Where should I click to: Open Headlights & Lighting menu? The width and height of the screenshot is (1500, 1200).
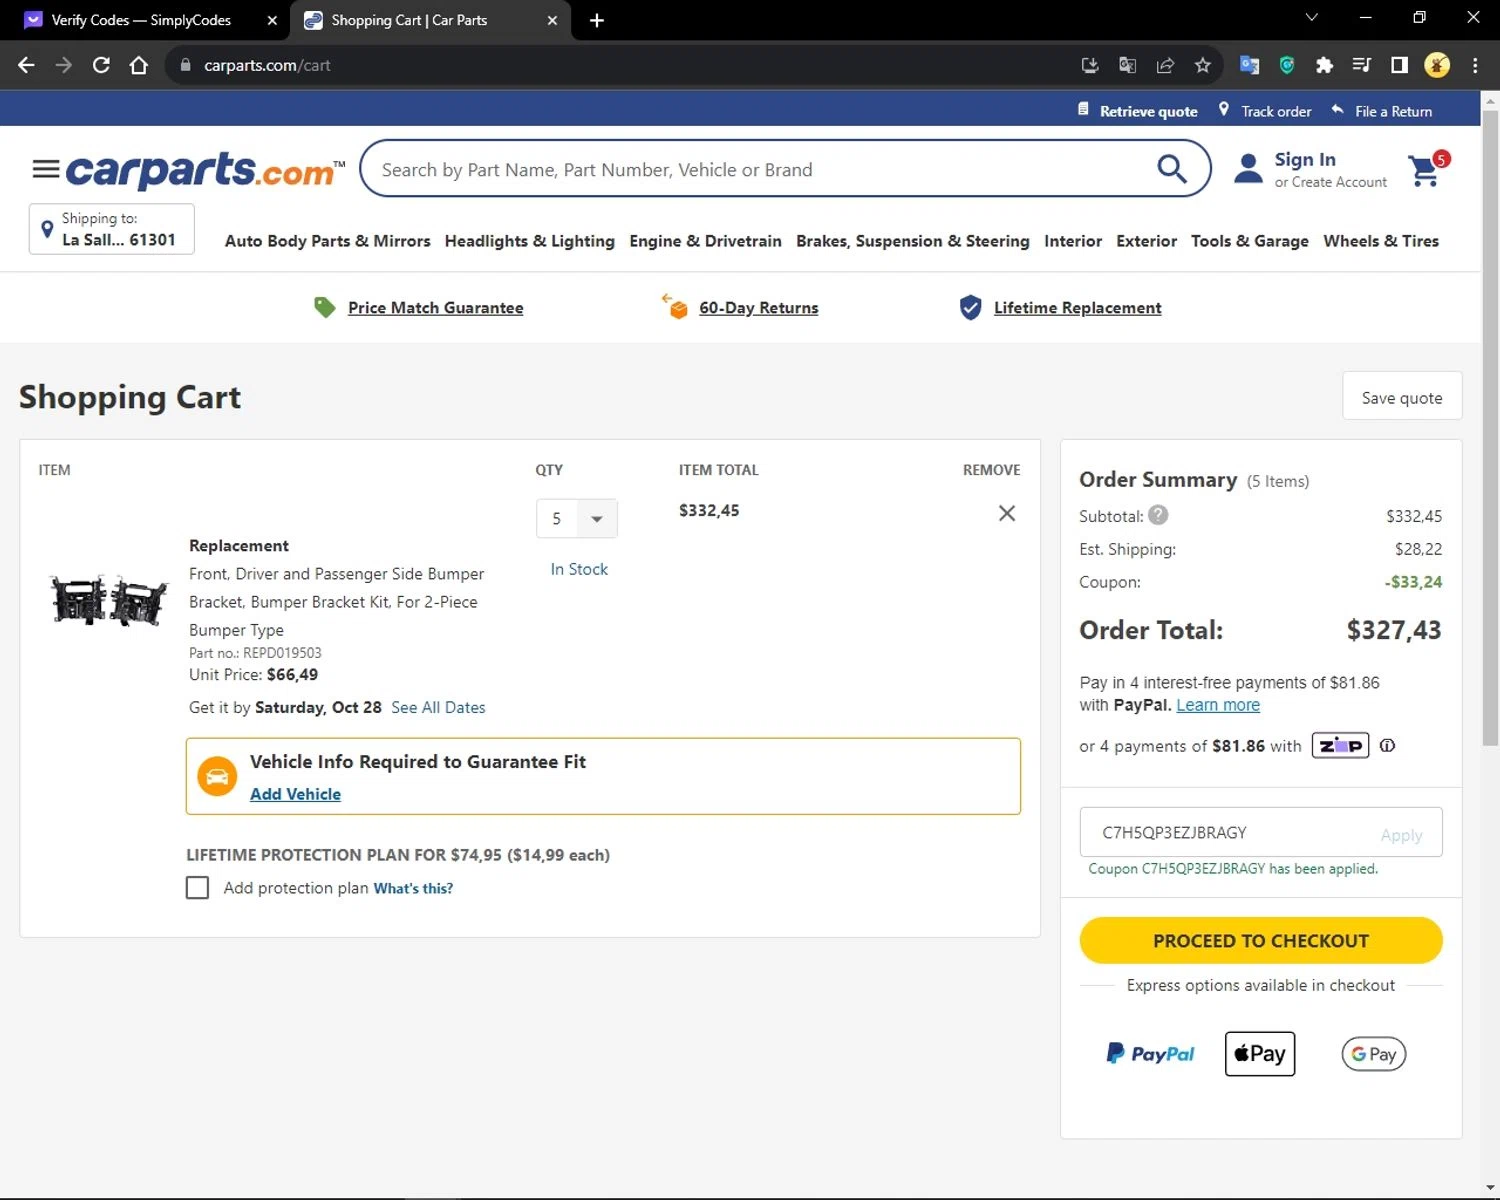coord(530,241)
